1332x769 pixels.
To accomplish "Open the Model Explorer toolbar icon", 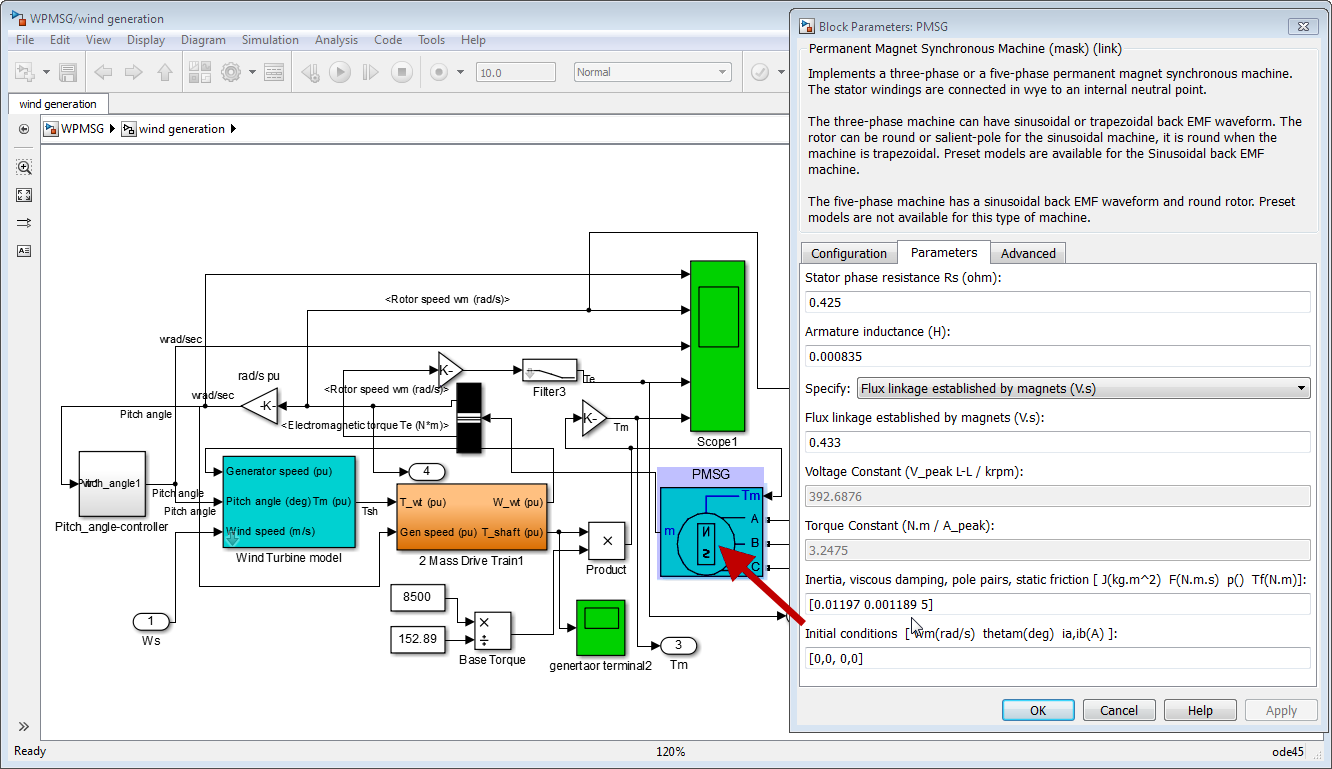I will [x=274, y=72].
